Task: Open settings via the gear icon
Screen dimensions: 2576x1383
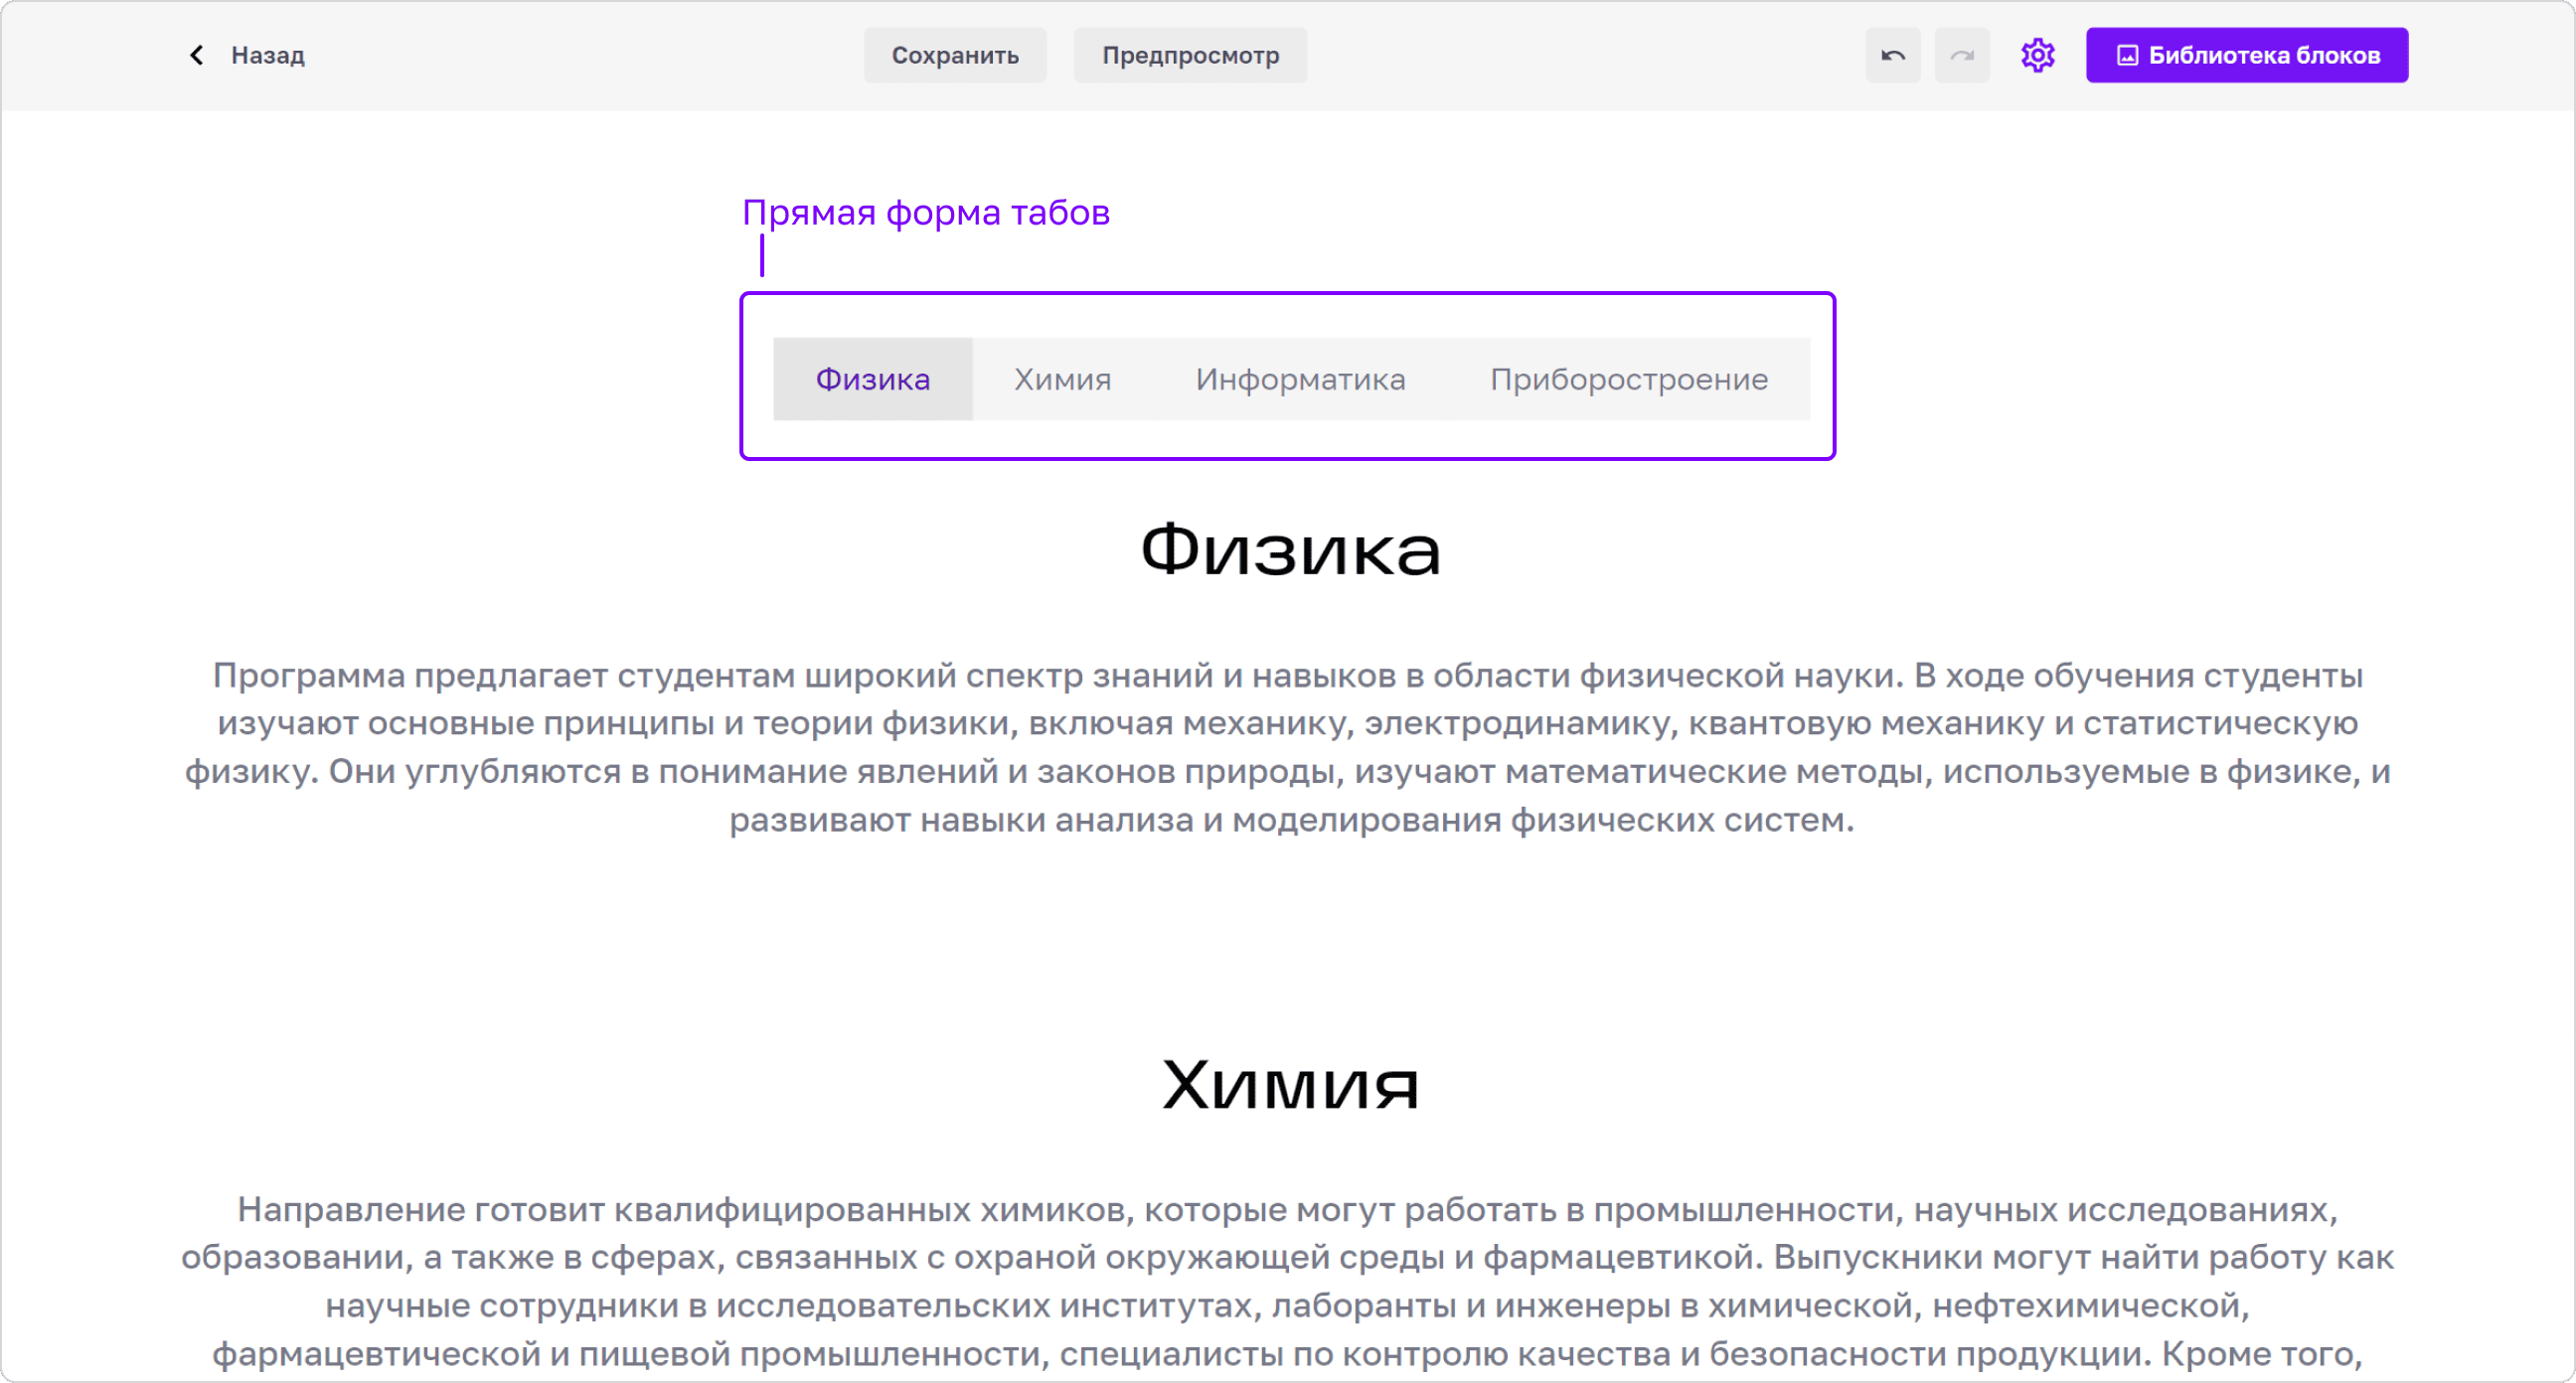Action: coord(2037,55)
